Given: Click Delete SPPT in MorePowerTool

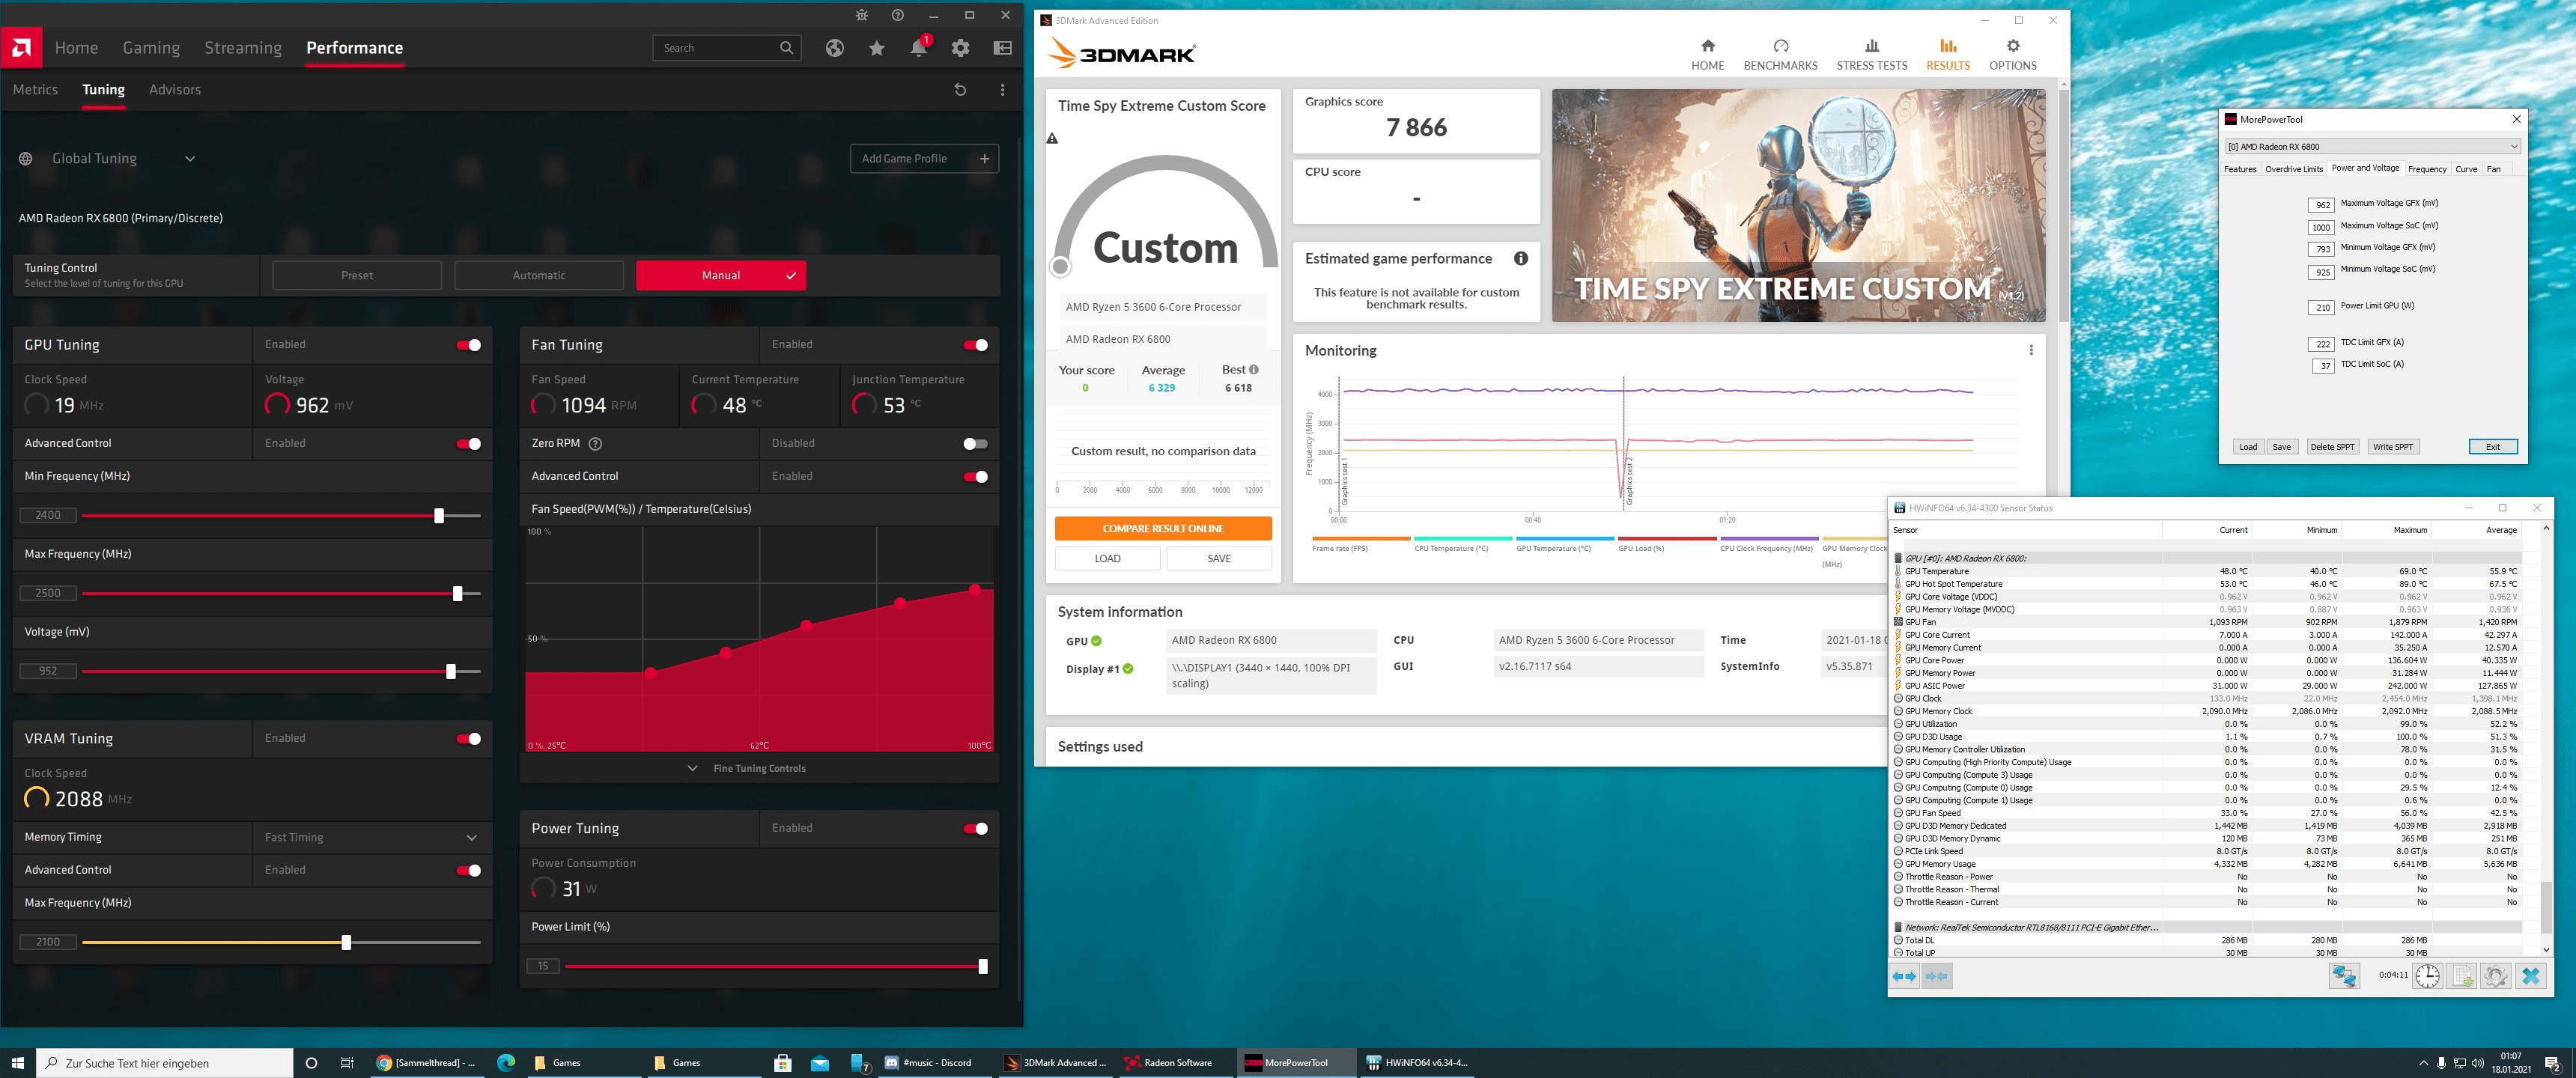Looking at the screenshot, I should (x=2332, y=447).
